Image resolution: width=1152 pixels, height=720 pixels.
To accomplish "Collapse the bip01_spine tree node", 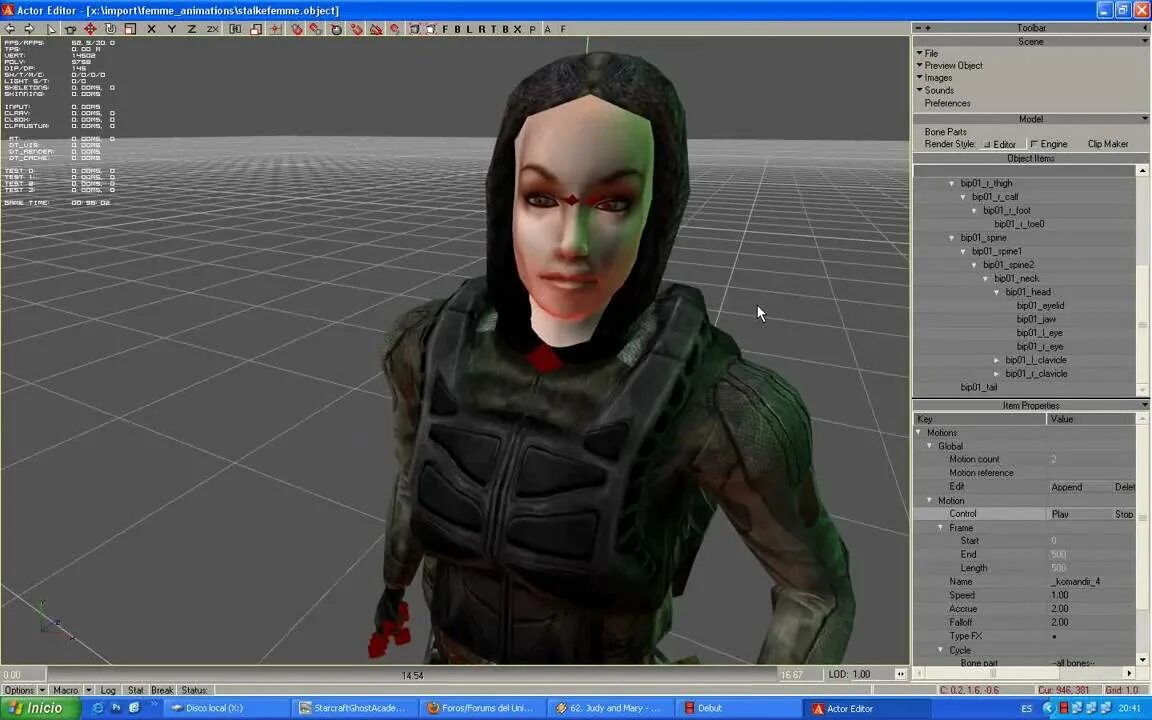I will [x=951, y=238].
